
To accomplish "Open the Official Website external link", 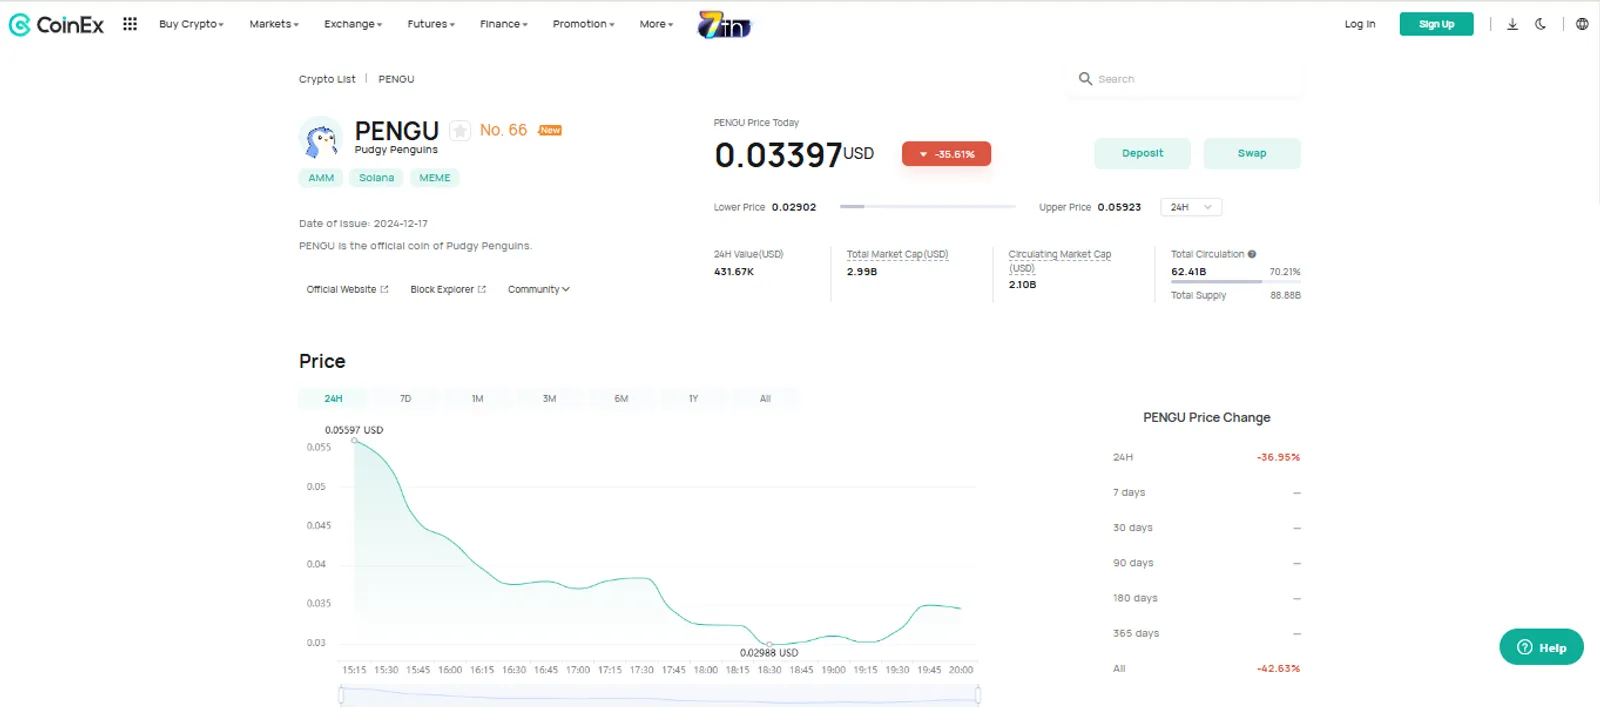I will coord(347,289).
